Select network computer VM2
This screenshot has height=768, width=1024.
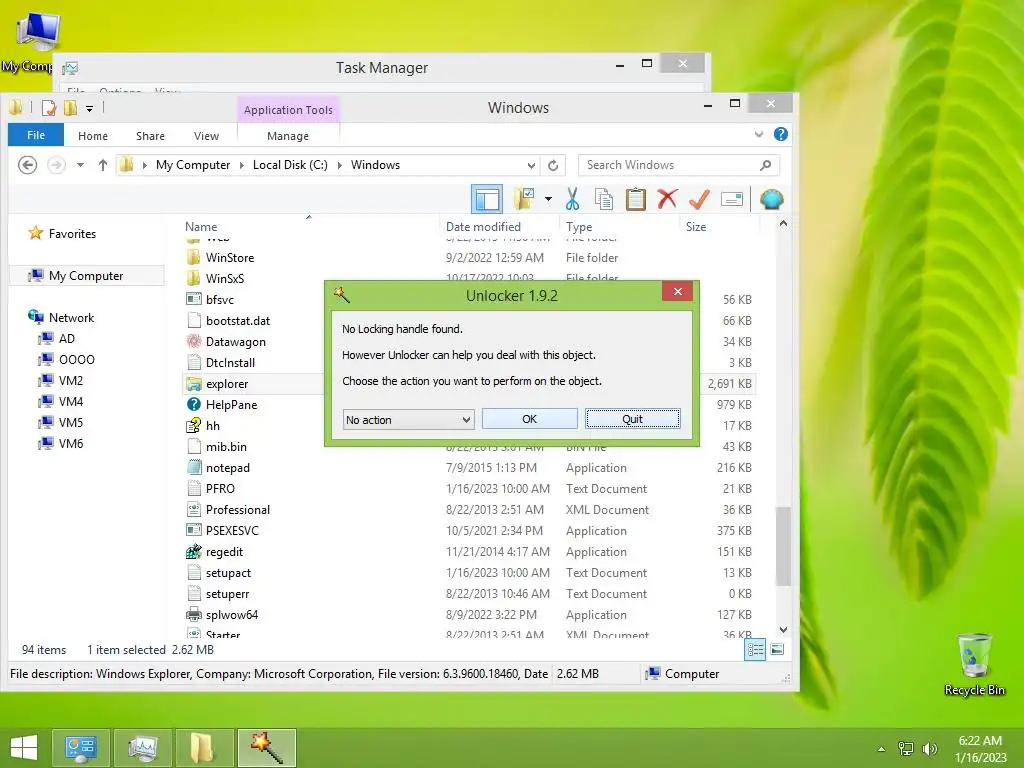tap(71, 380)
